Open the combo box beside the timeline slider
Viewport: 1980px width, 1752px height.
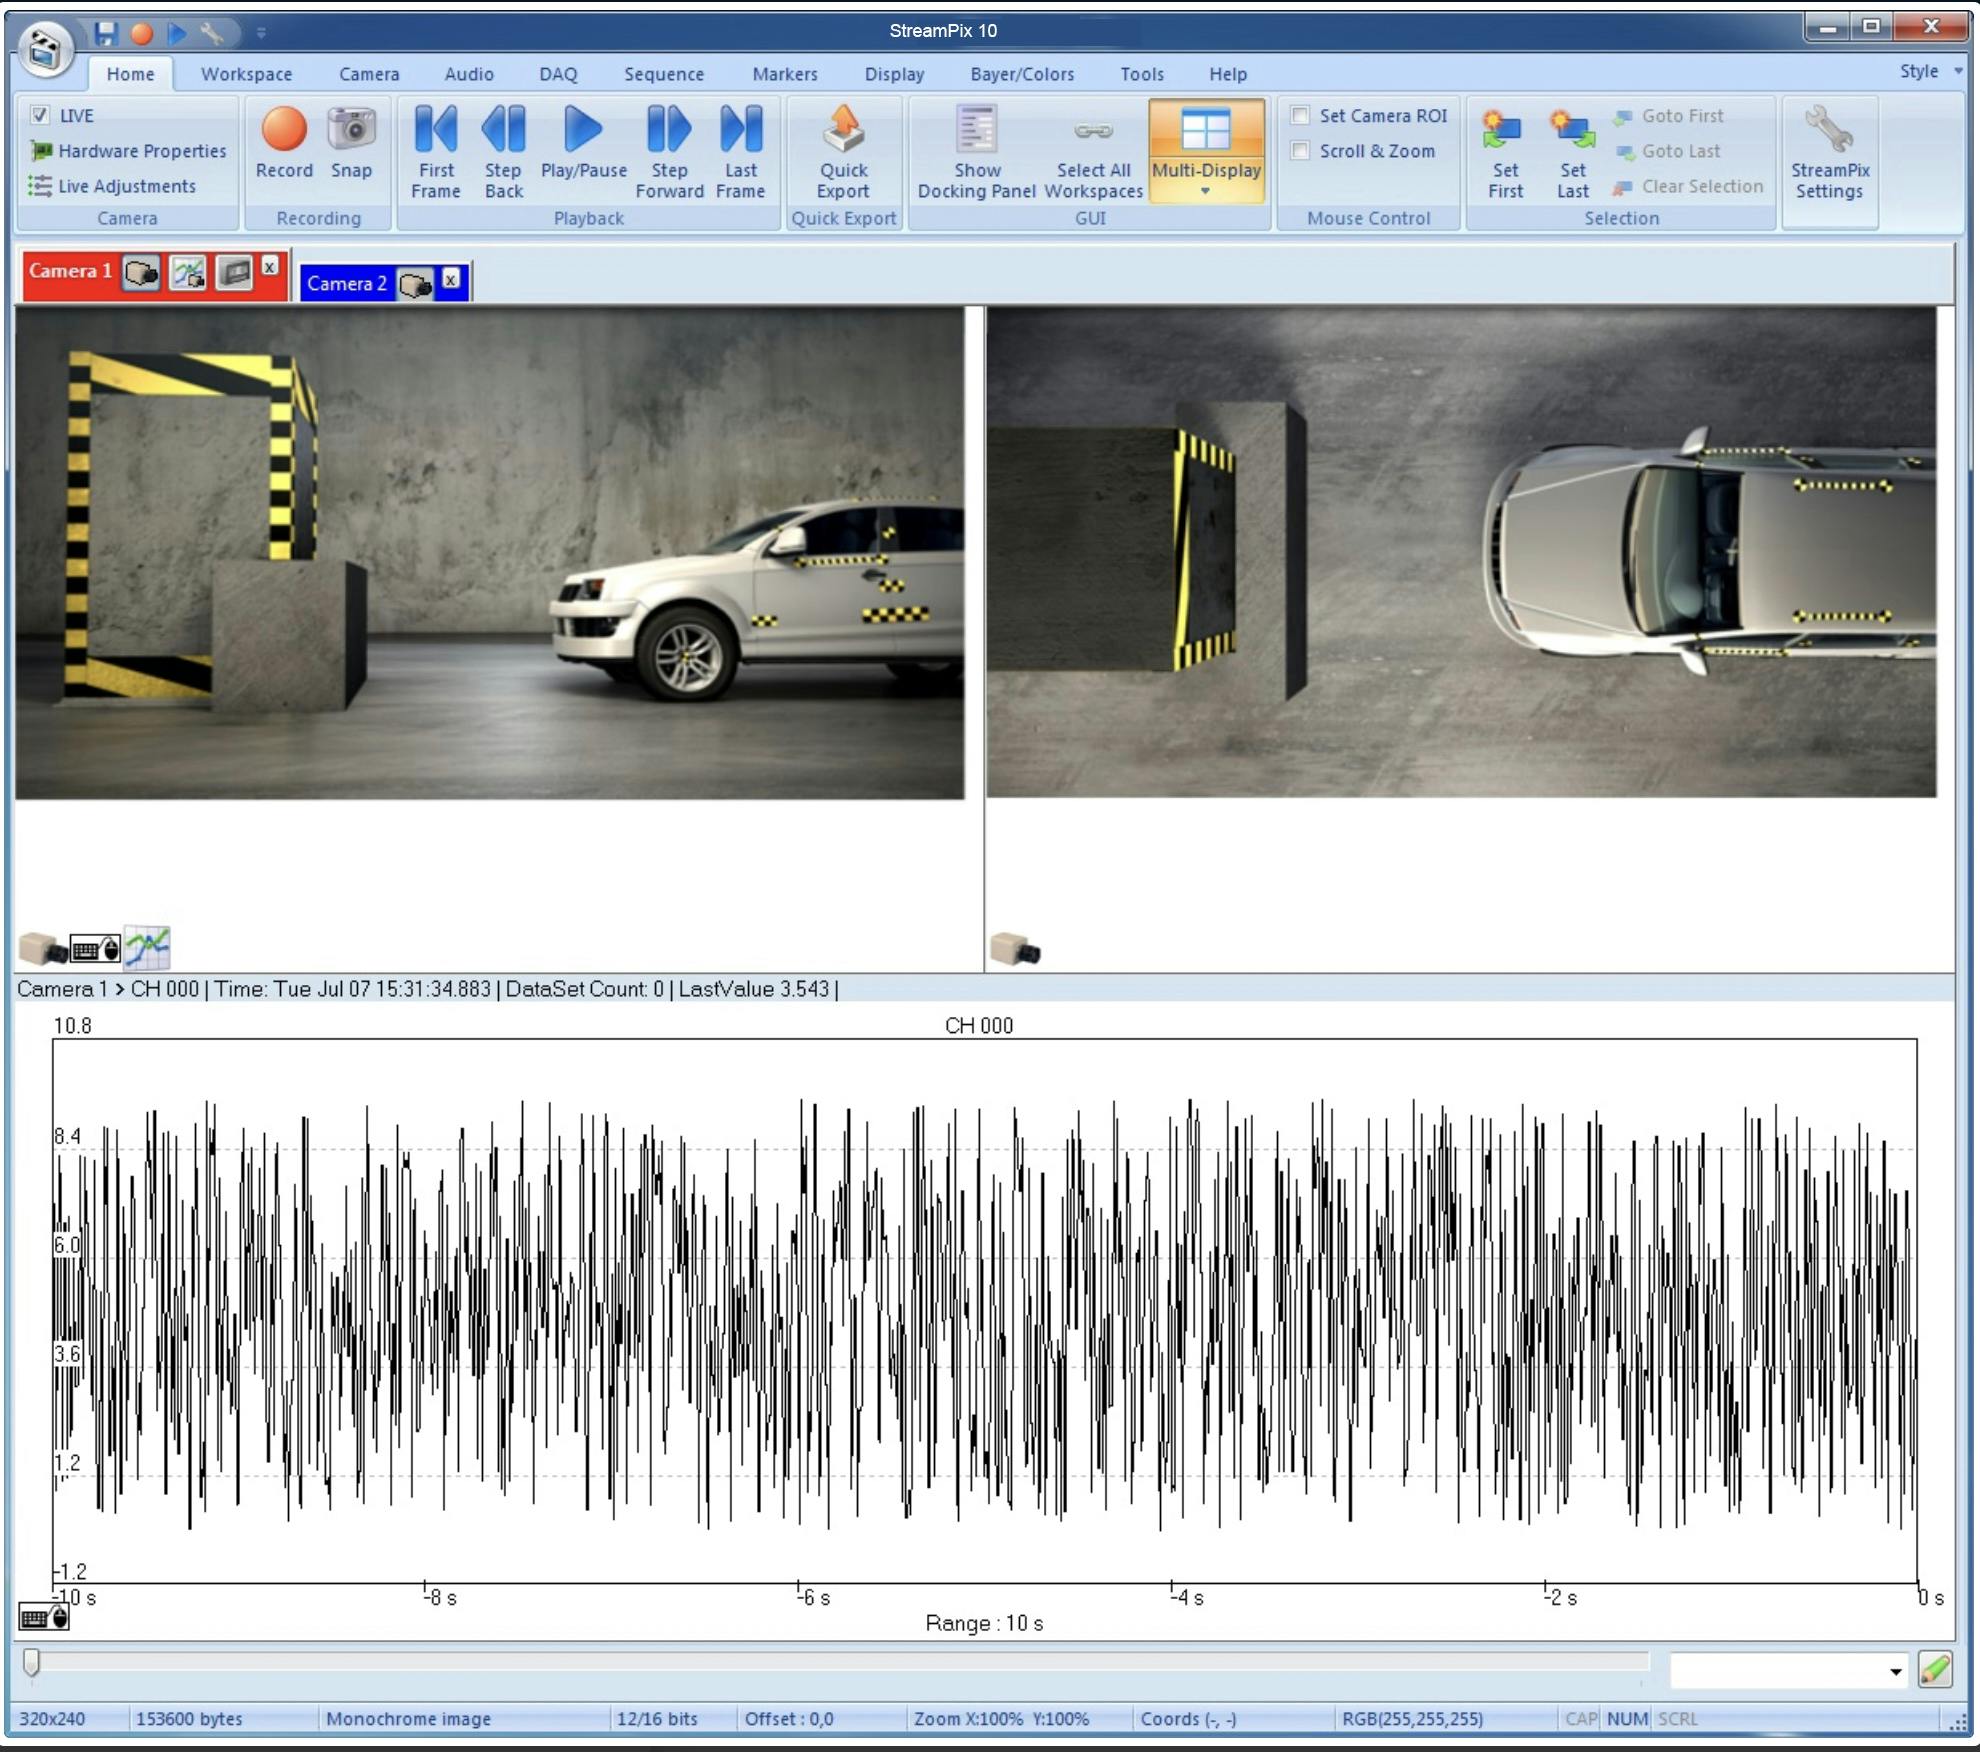pyautogui.click(x=1894, y=1671)
